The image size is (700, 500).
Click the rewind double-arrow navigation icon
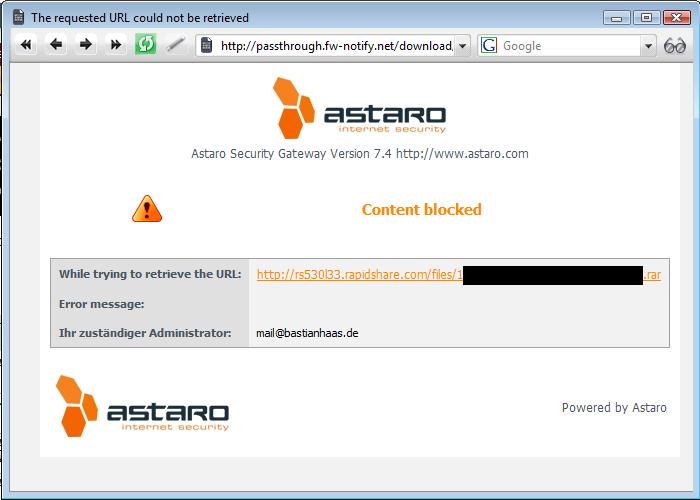(x=26, y=45)
